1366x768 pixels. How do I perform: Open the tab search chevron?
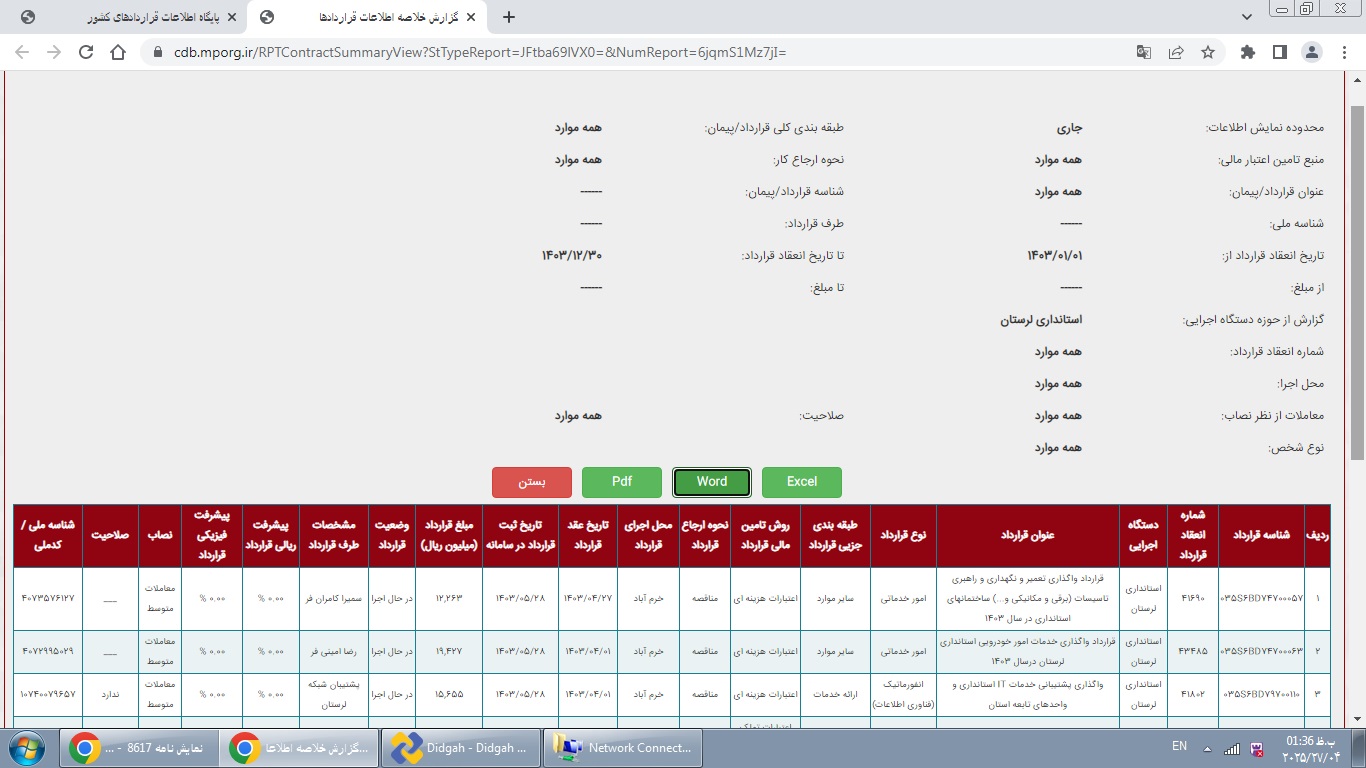[x=1247, y=17]
